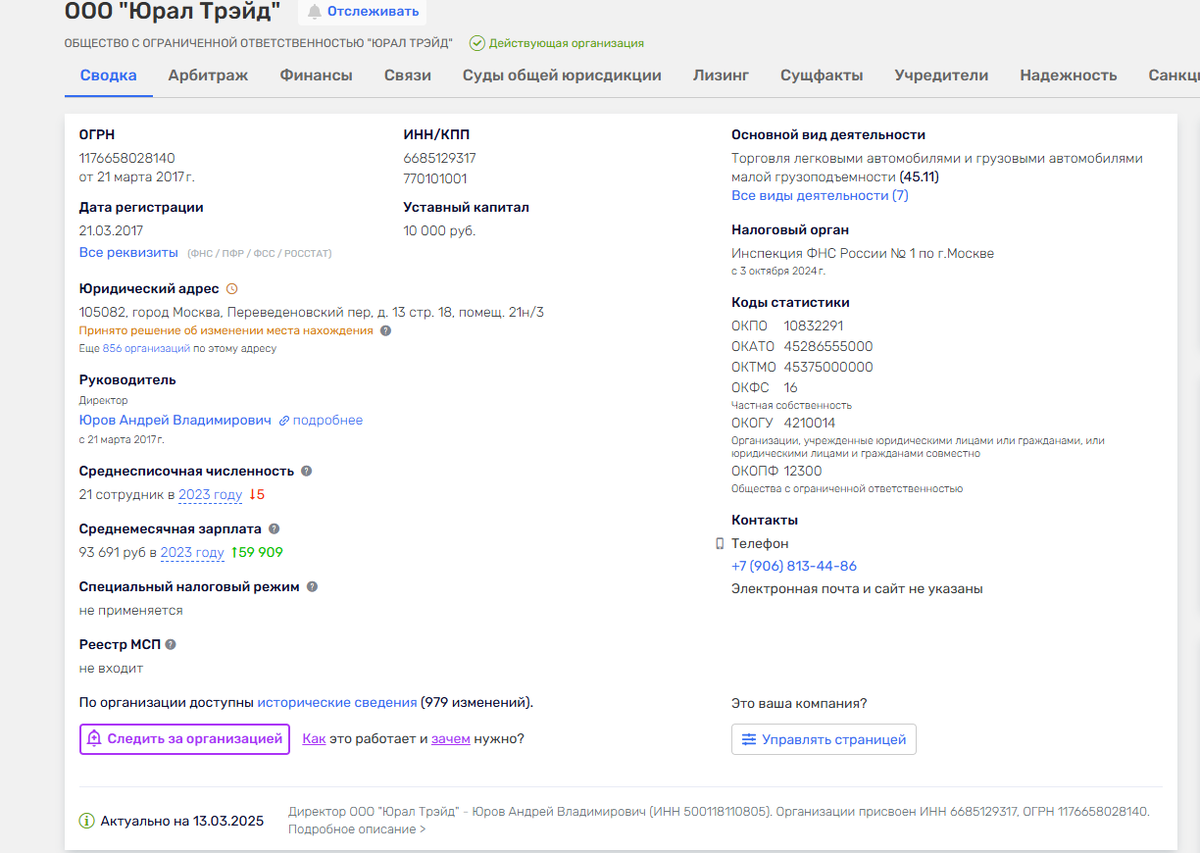Click Принято решение об изменении места нахождения
This screenshot has width=1200, height=853.
(226, 331)
